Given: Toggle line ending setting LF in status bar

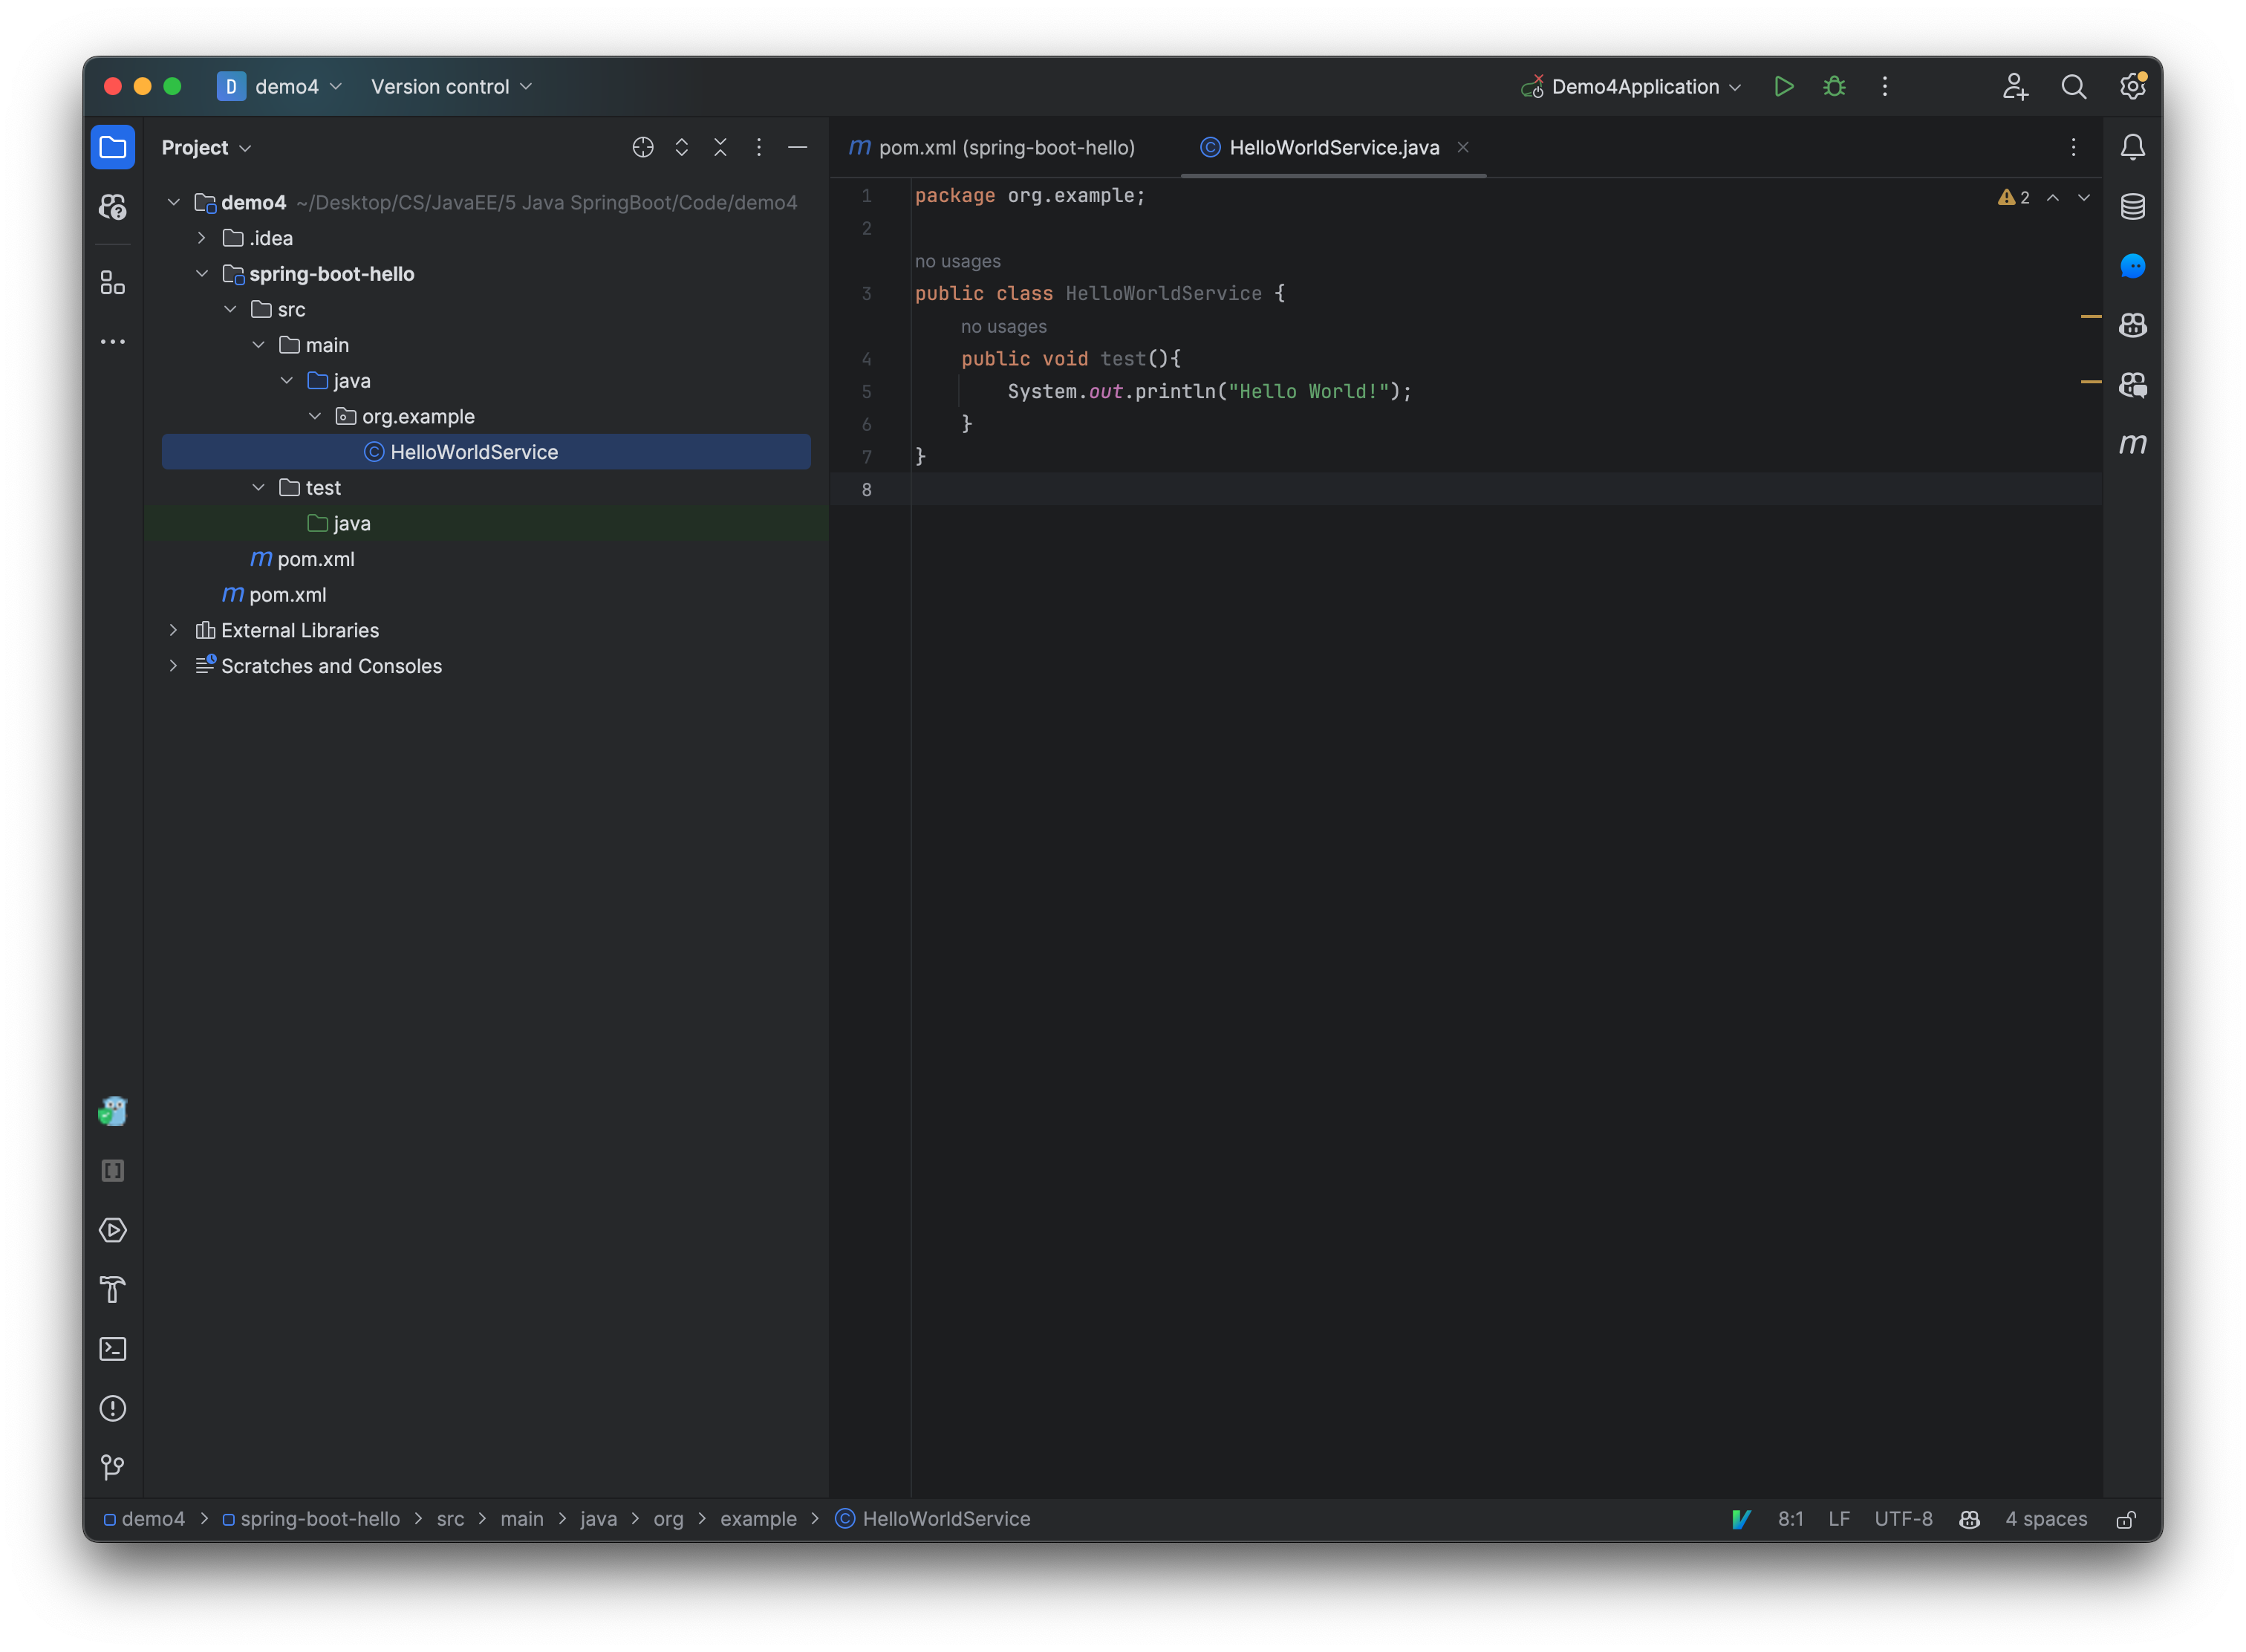Looking at the screenshot, I should 1838,1519.
